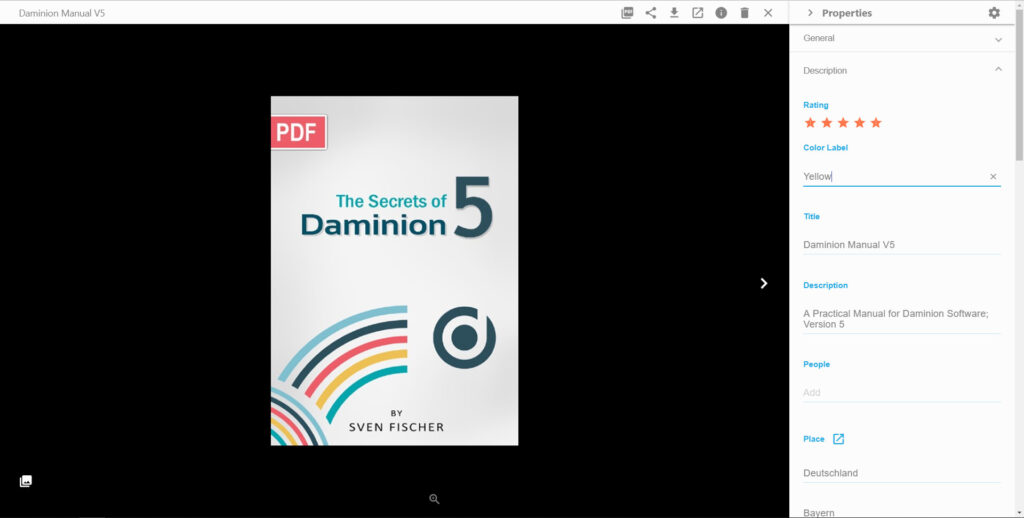Viewport: 1024px width, 518px height.
Task: Toggle the info panel icon
Action: coord(721,13)
